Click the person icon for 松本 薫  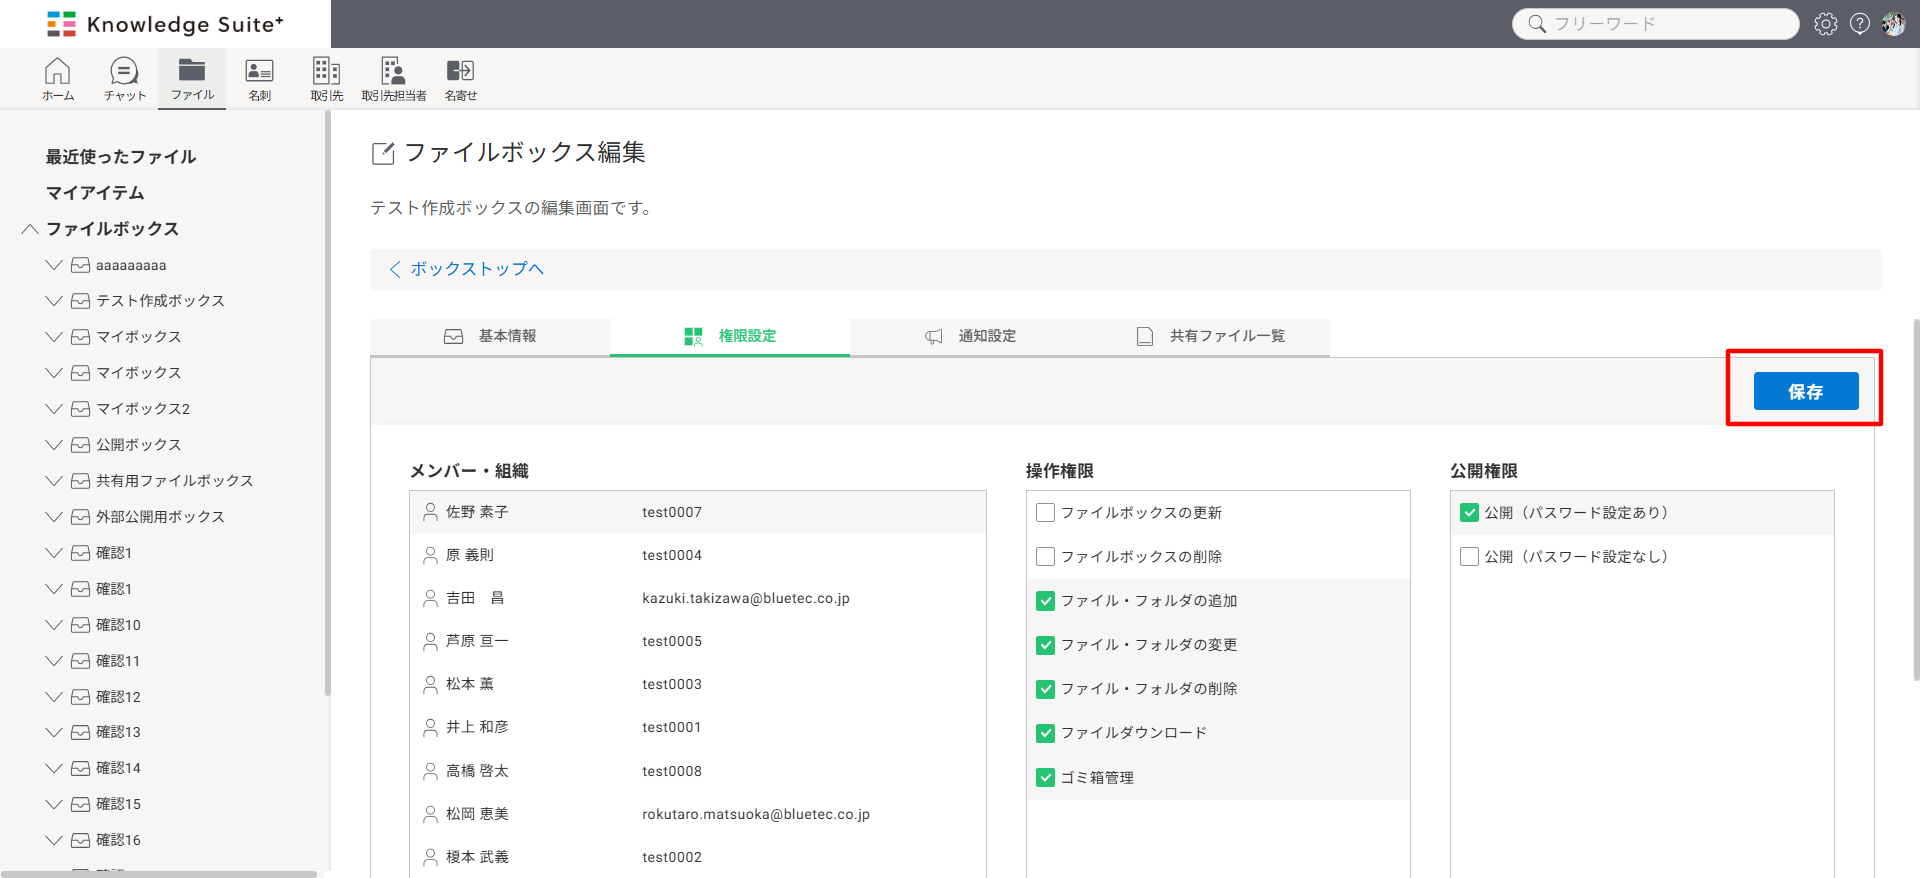coord(430,684)
